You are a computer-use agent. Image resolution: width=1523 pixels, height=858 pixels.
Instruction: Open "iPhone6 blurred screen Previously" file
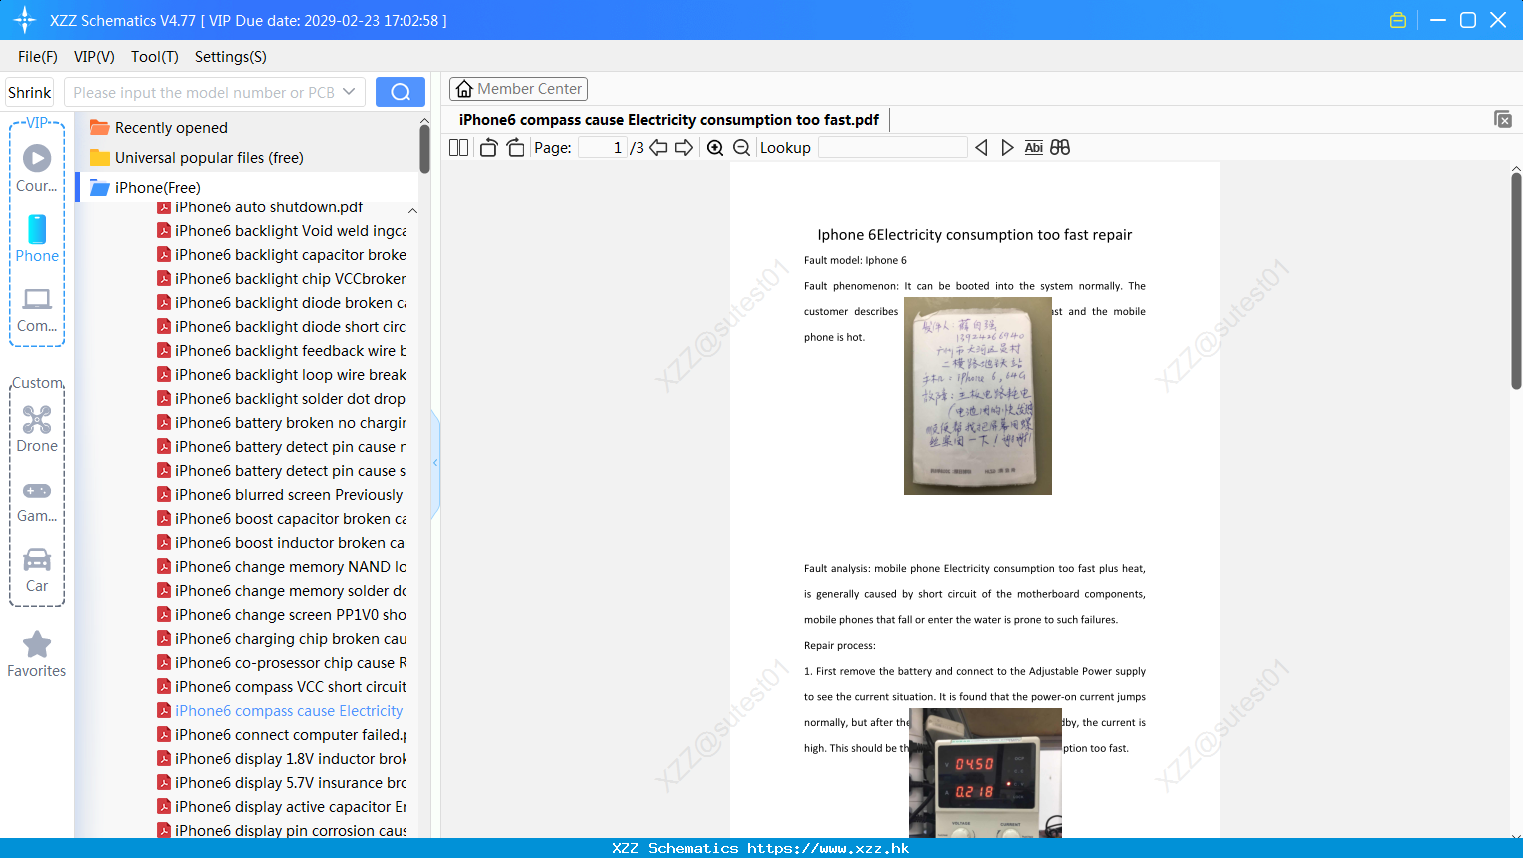click(x=280, y=495)
